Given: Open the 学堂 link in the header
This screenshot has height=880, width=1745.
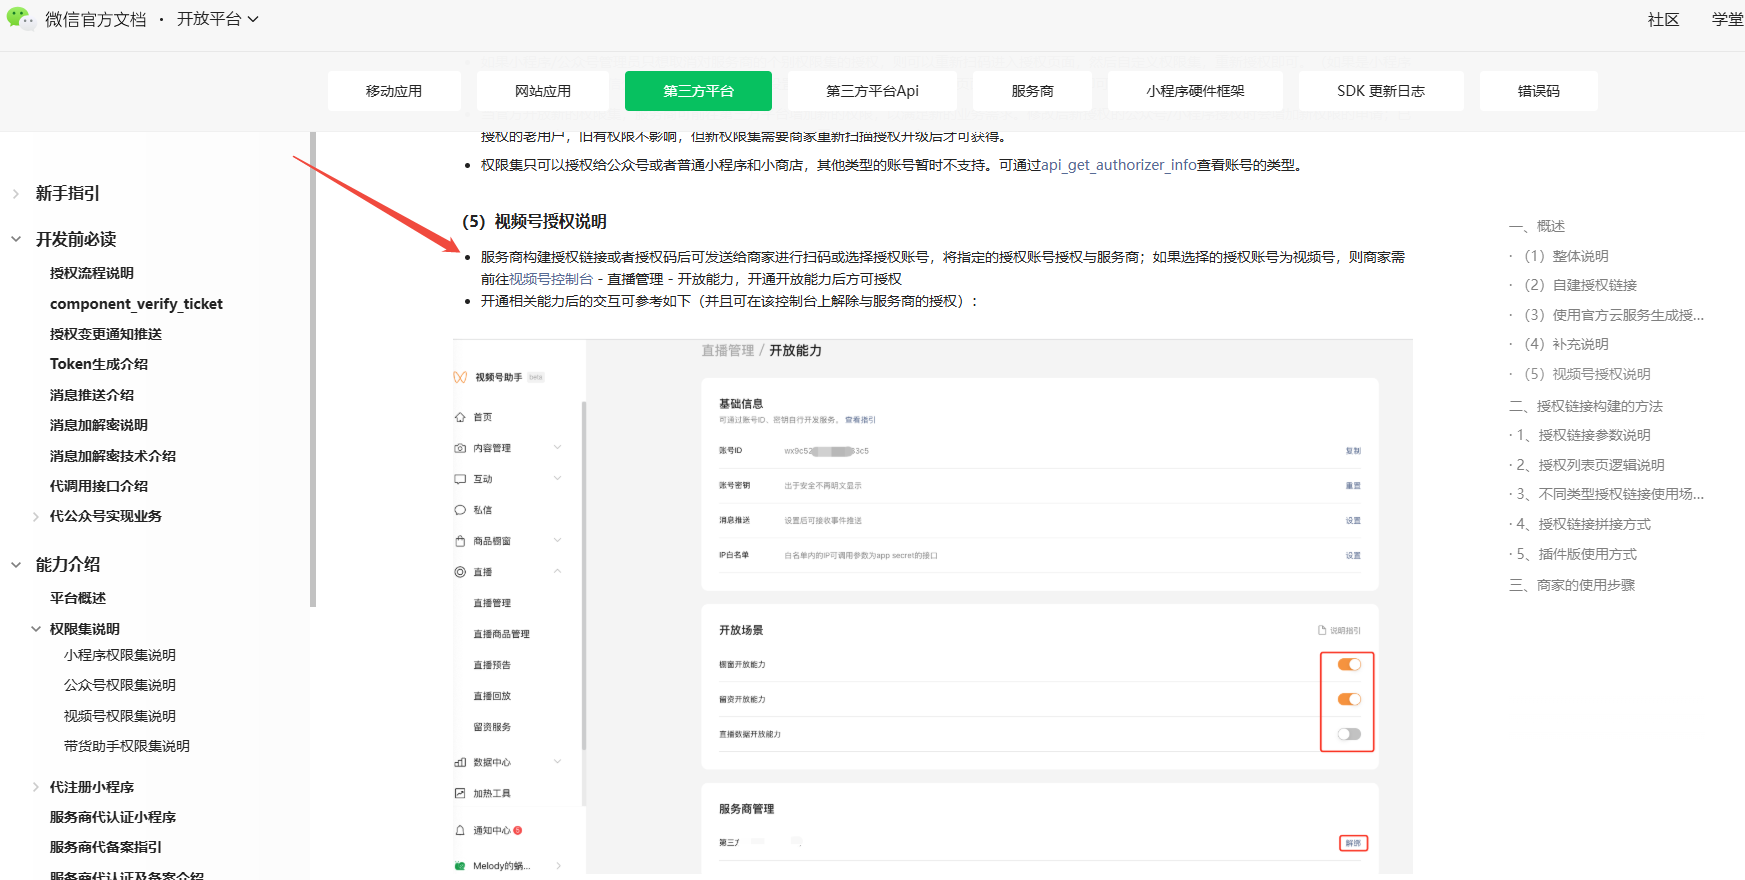Looking at the screenshot, I should click(x=1727, y=19).
